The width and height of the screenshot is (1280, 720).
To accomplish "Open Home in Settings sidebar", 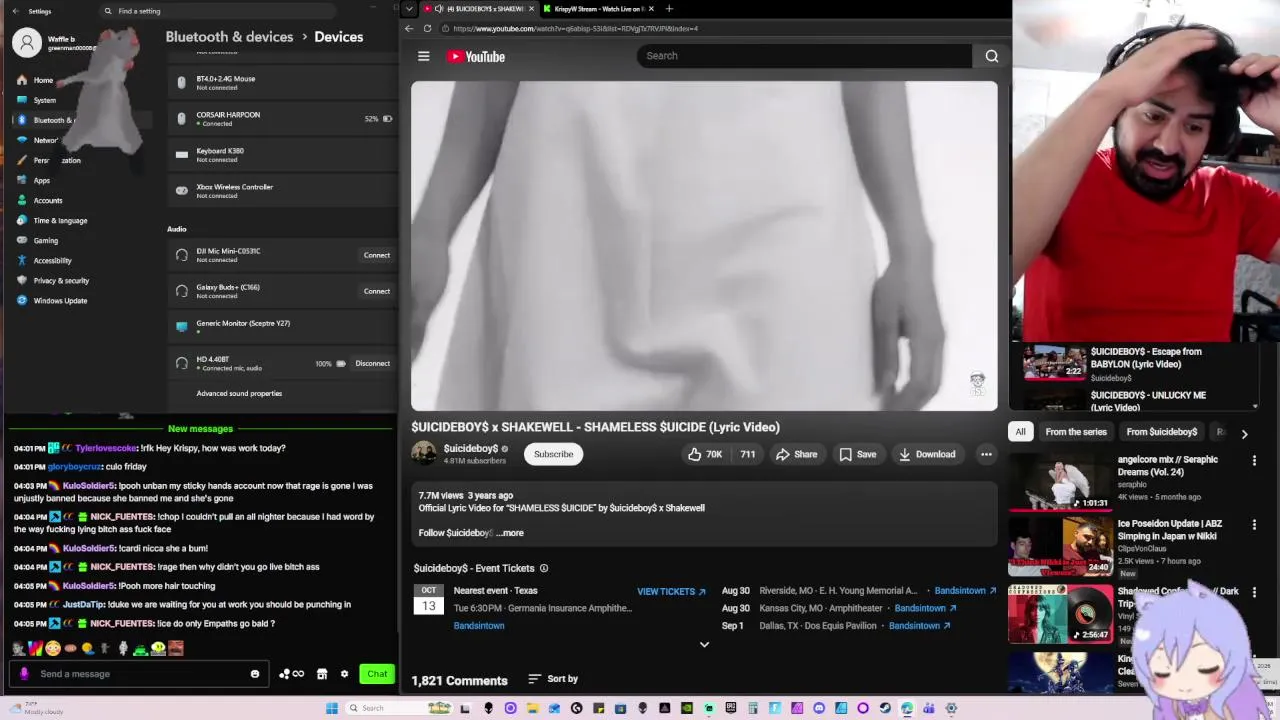I will pos(43,80).
